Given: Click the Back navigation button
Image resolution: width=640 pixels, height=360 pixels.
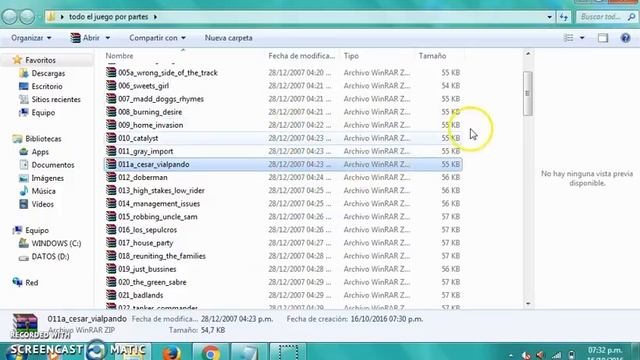Looking at the screenshot, I should (x=10, y=17).
